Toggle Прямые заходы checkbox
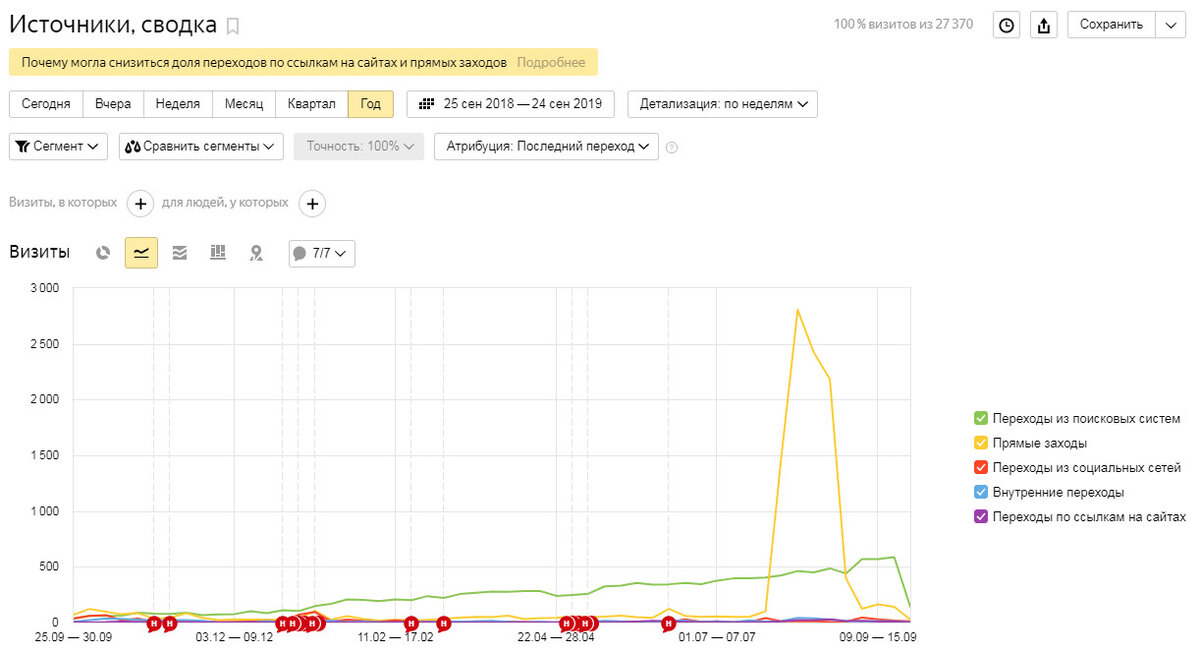The image size is (1200, 654). click(x=981, y=443)
